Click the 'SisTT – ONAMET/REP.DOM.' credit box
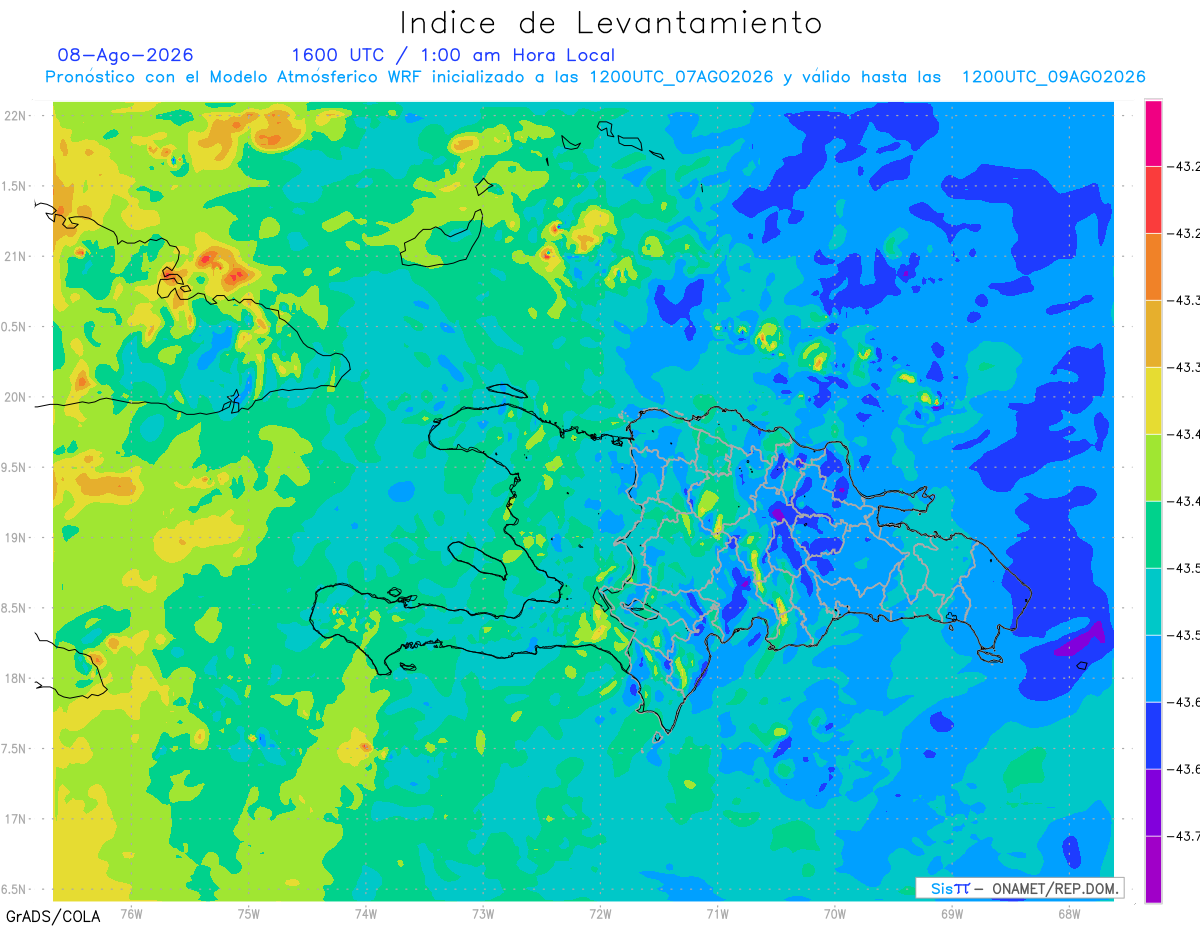 (1020, 888)
